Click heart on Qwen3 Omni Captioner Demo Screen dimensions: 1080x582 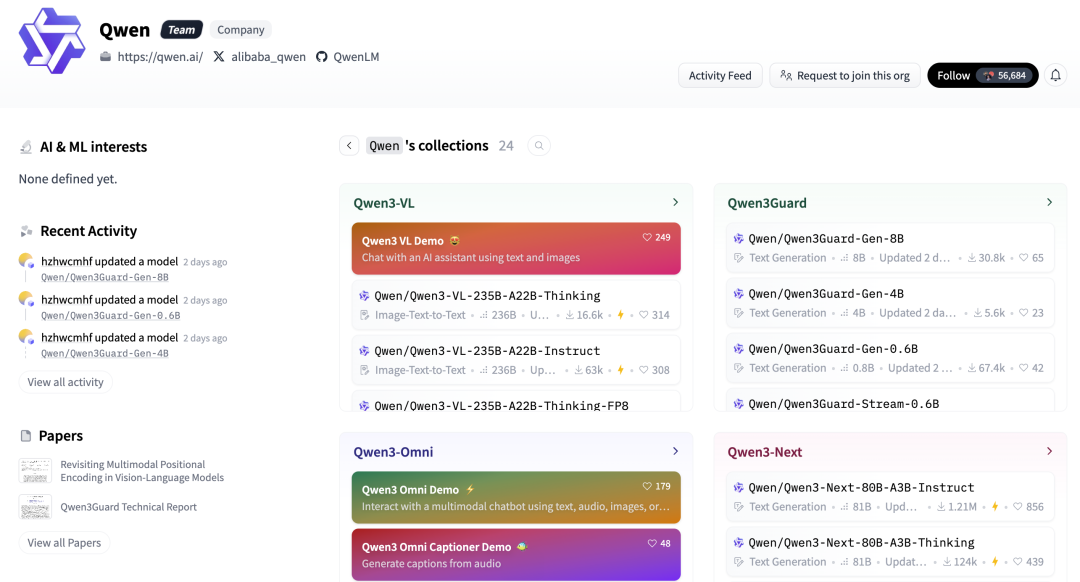coord(652,543)
